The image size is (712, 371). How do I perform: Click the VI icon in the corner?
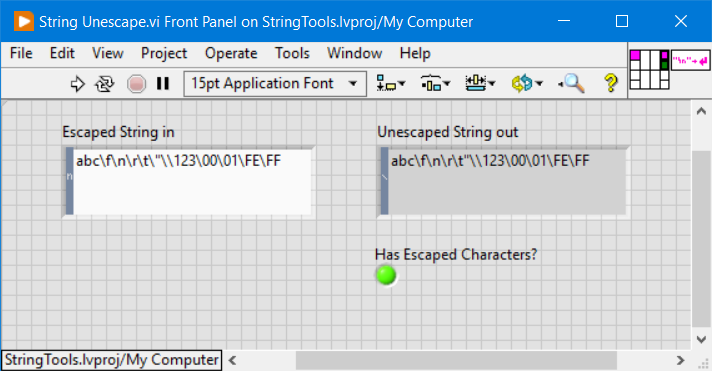point(690,60)
